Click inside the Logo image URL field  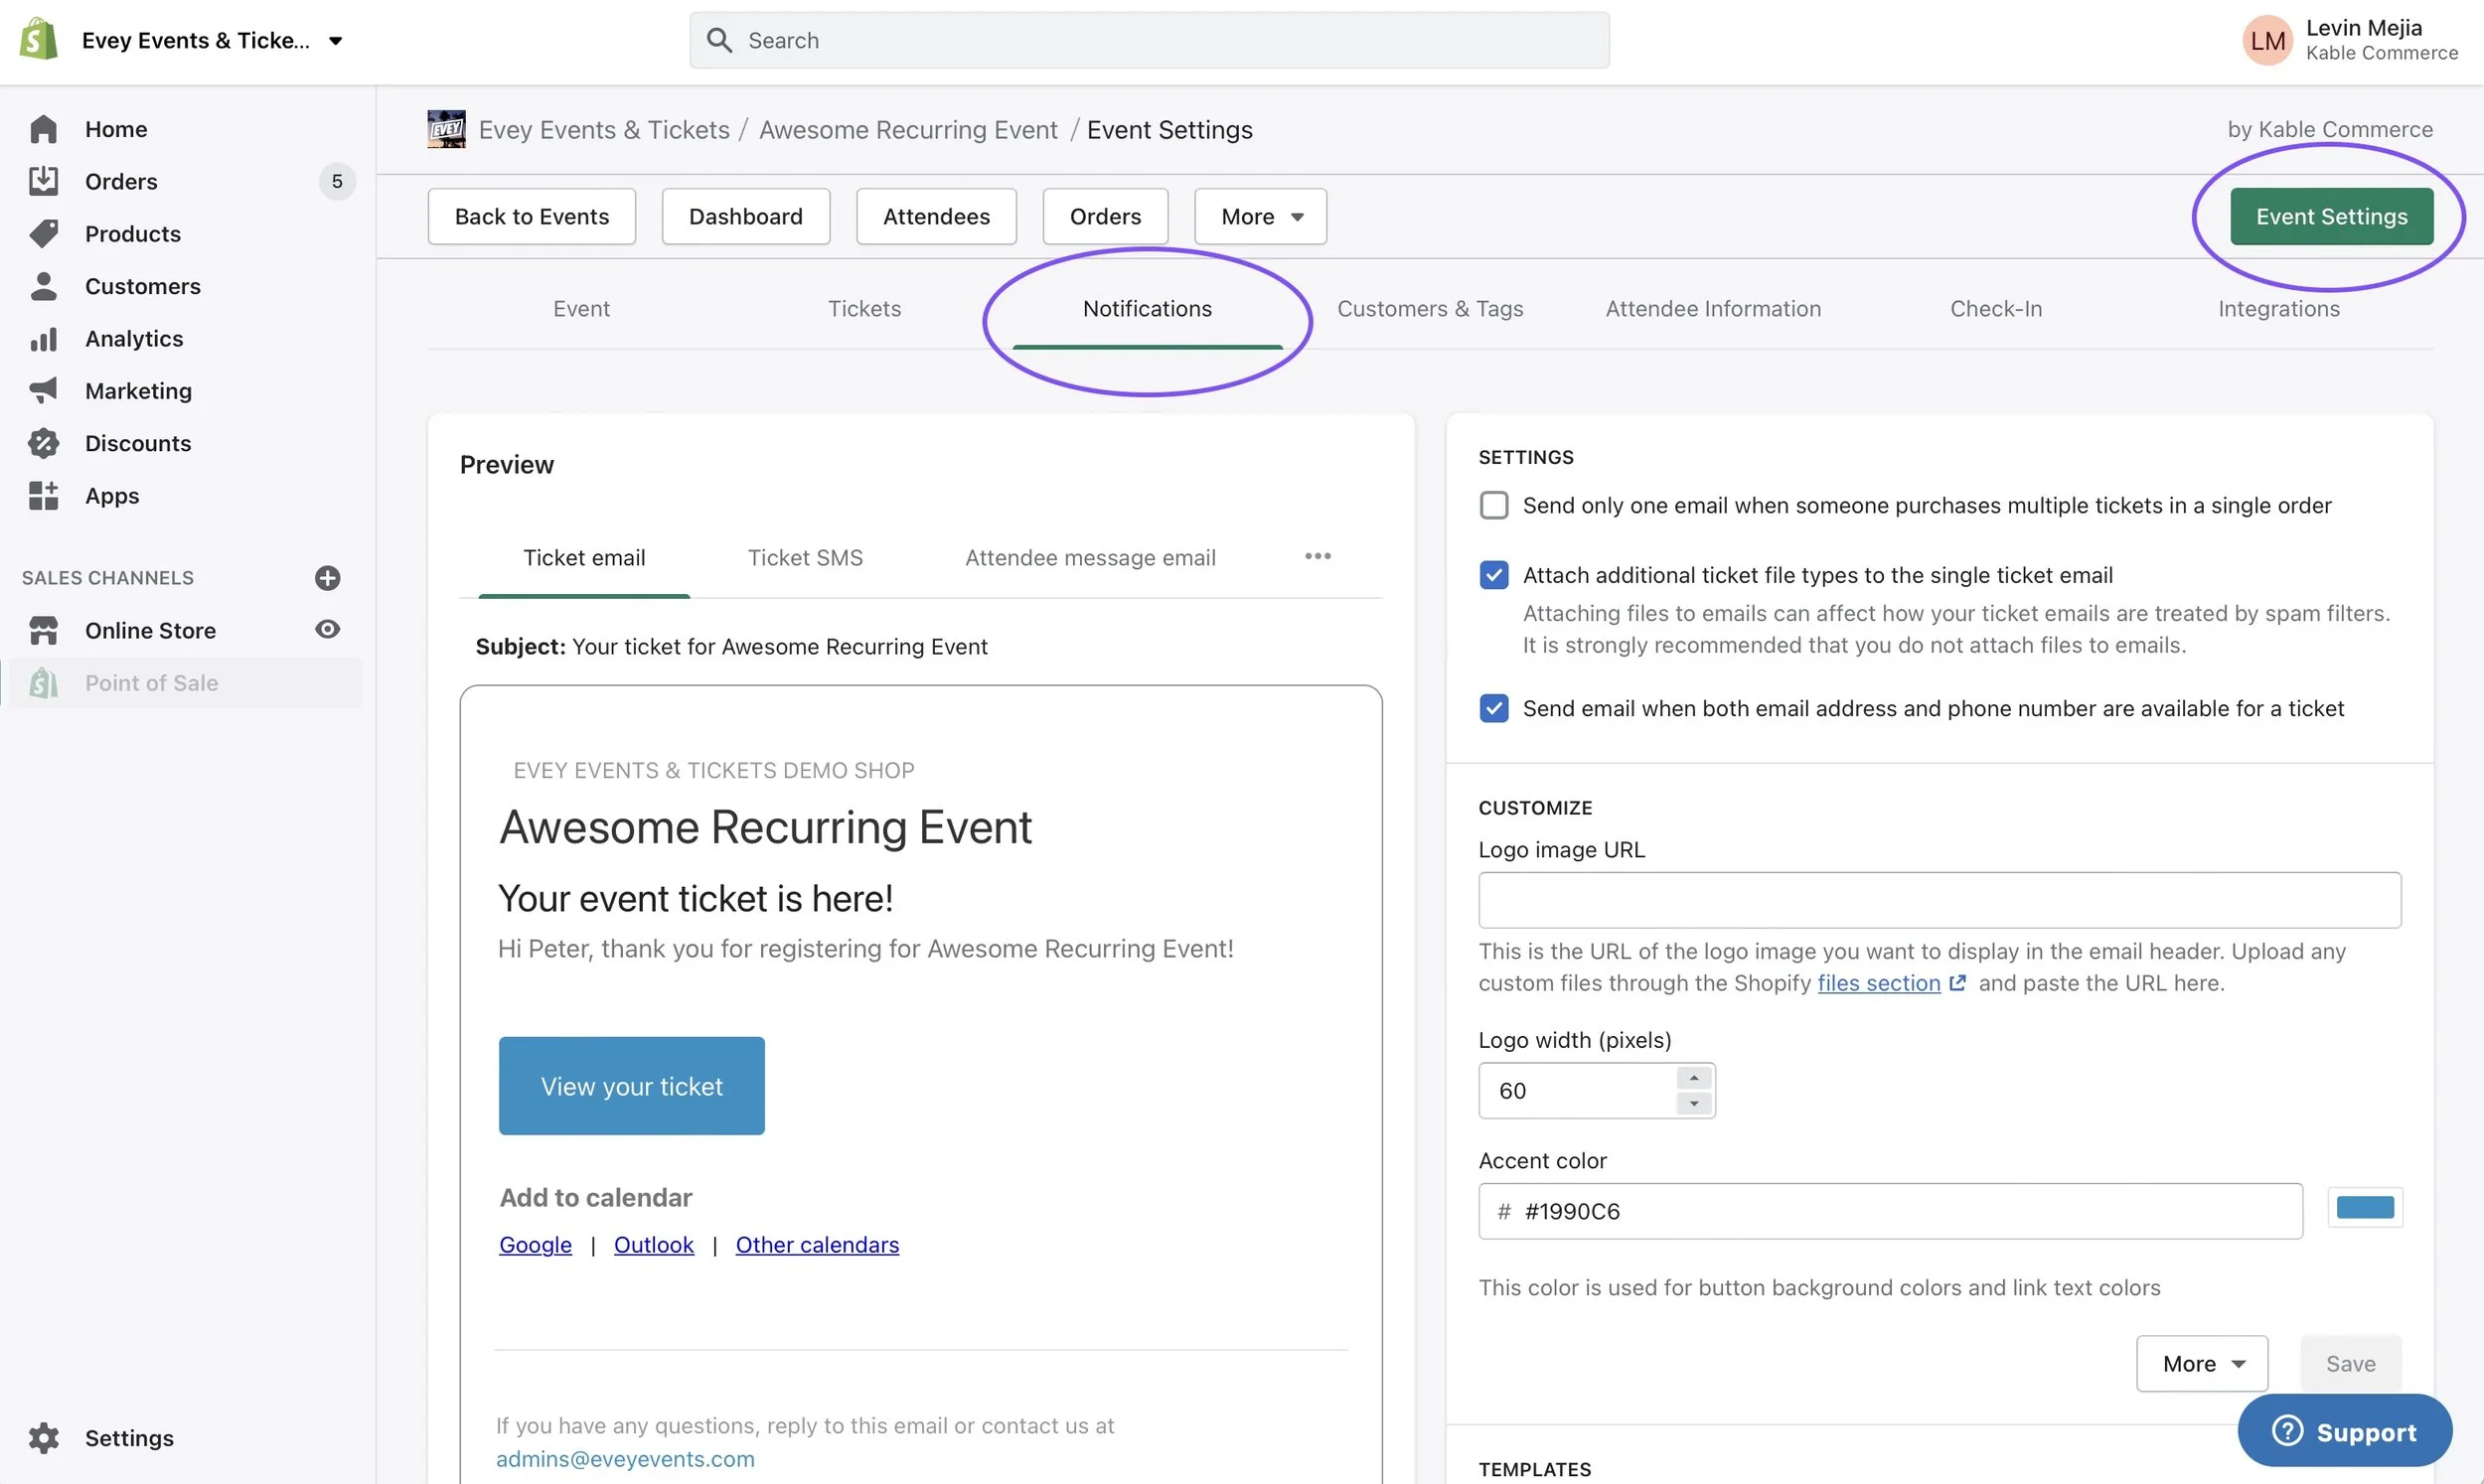pyautogui.click(x=1938, y=900)
